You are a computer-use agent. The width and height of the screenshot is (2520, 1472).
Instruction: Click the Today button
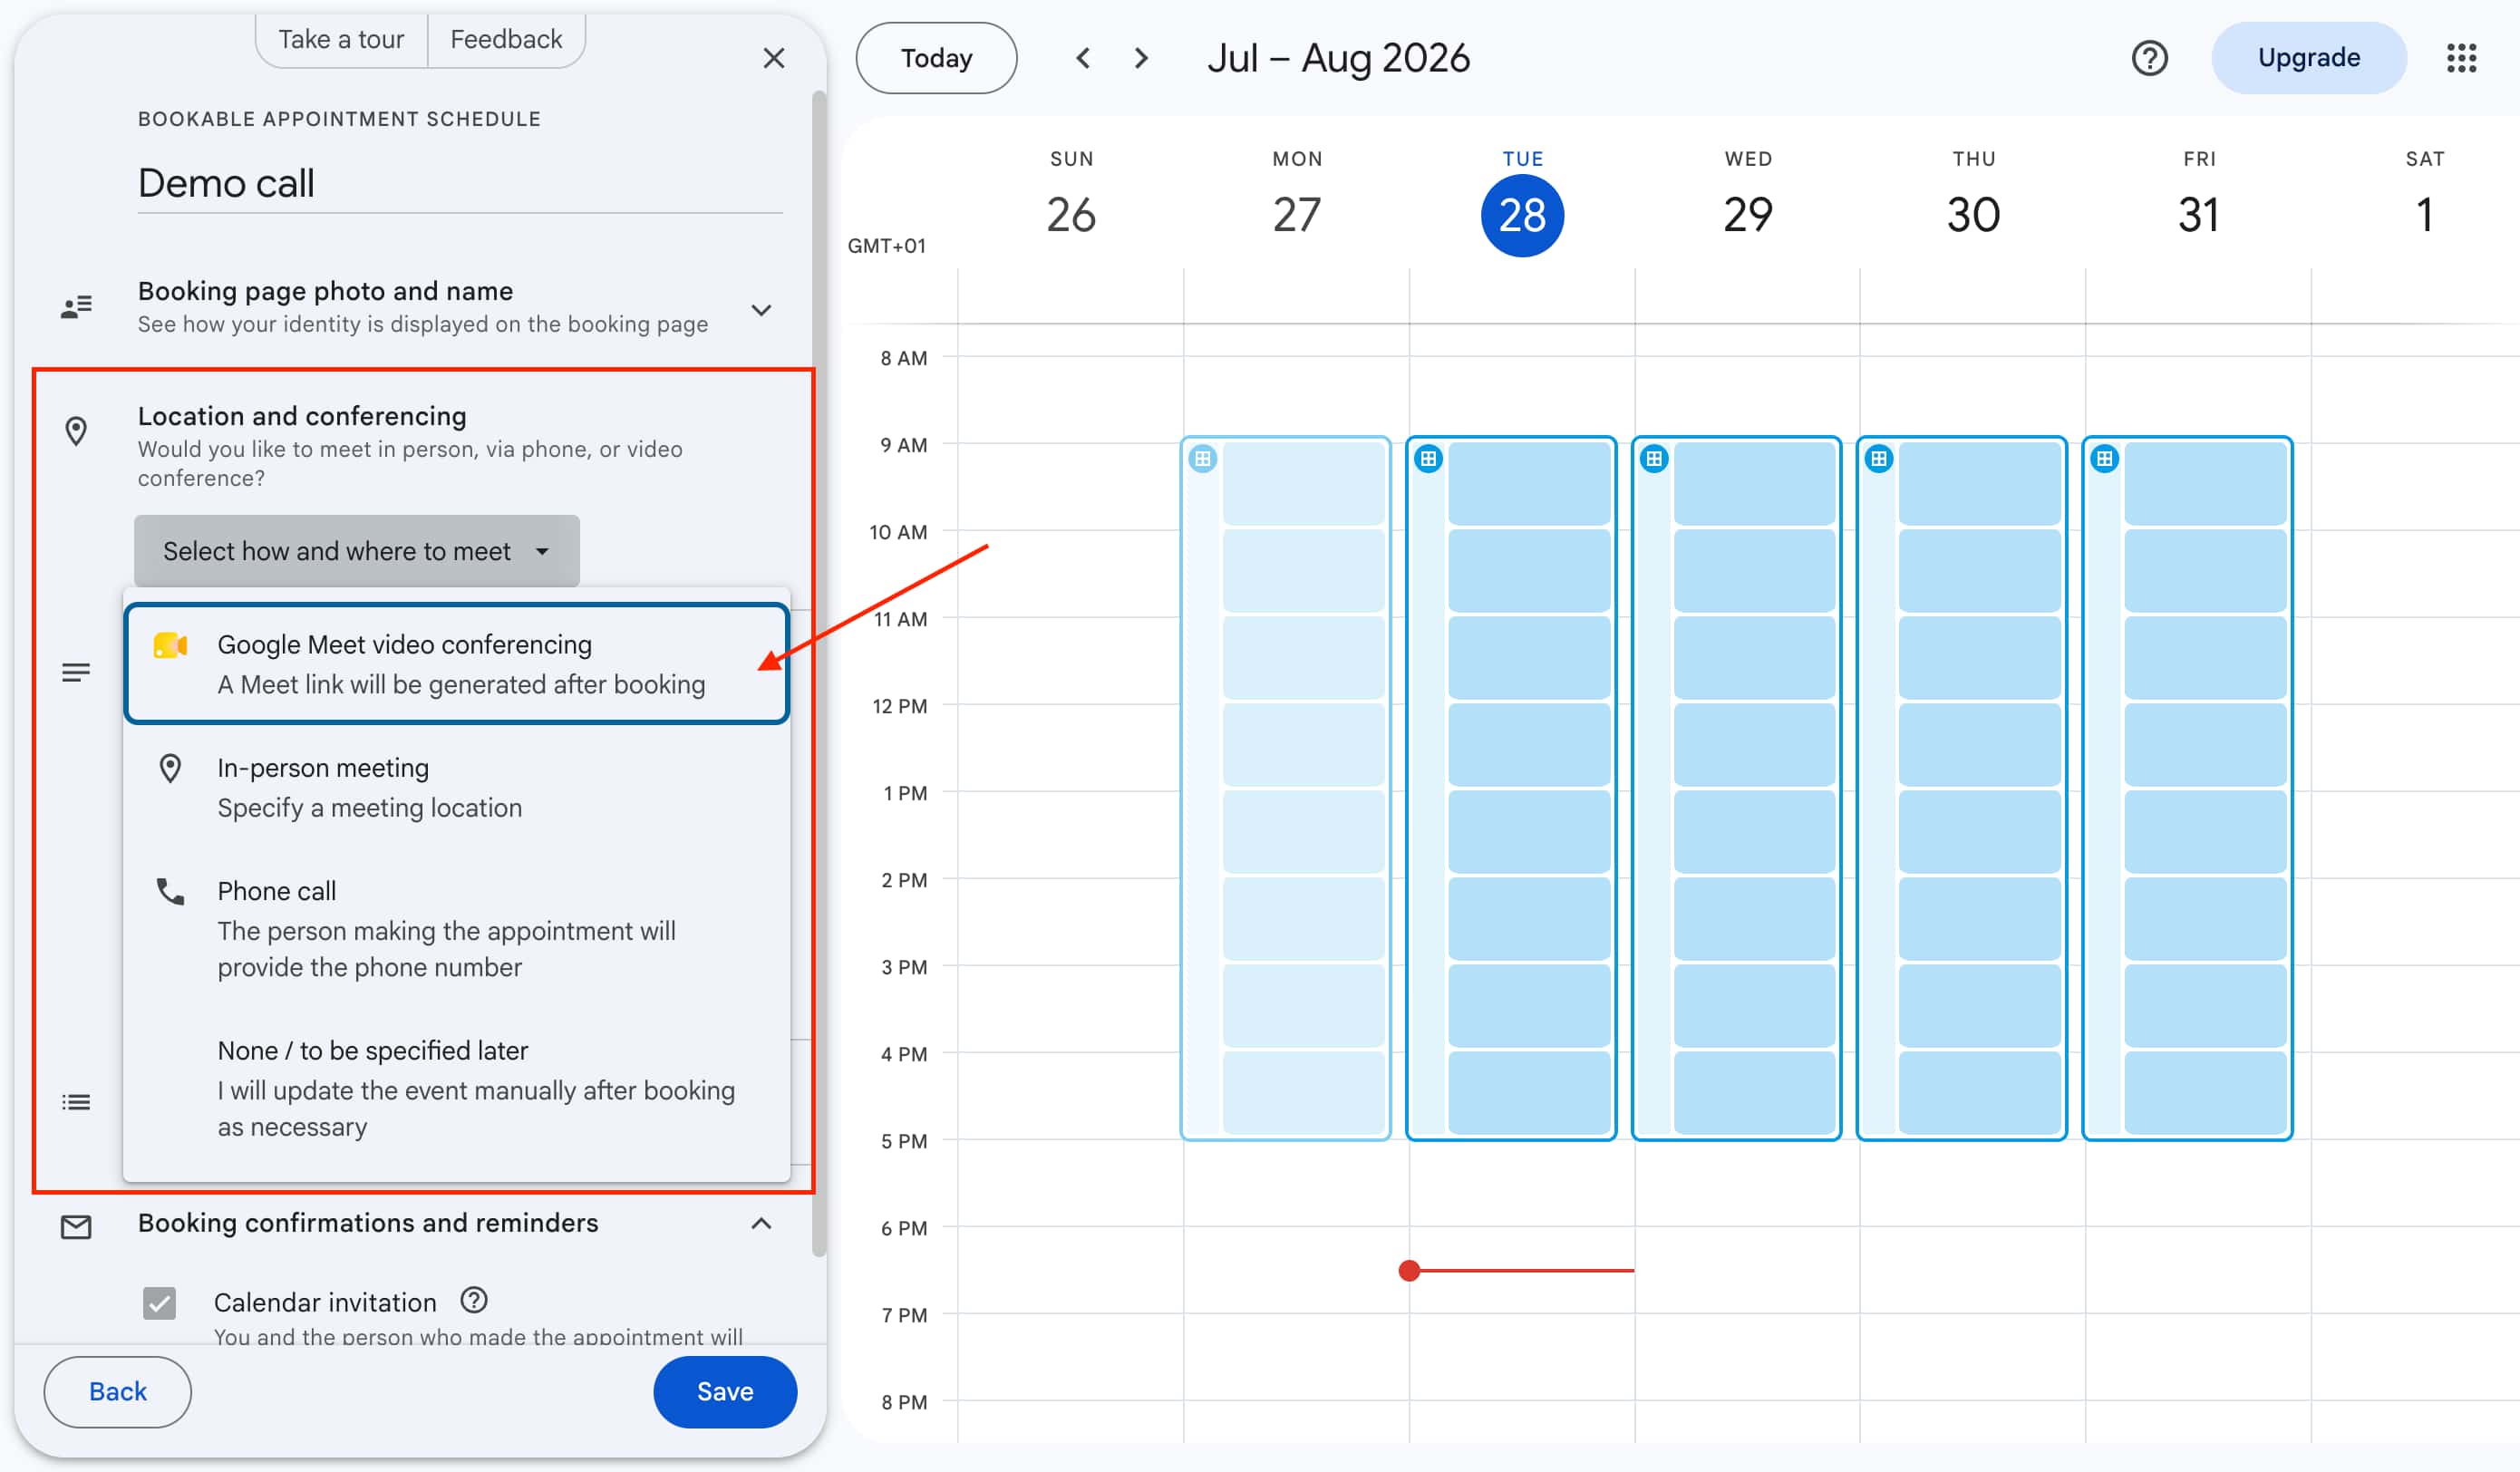click(936, 58)
